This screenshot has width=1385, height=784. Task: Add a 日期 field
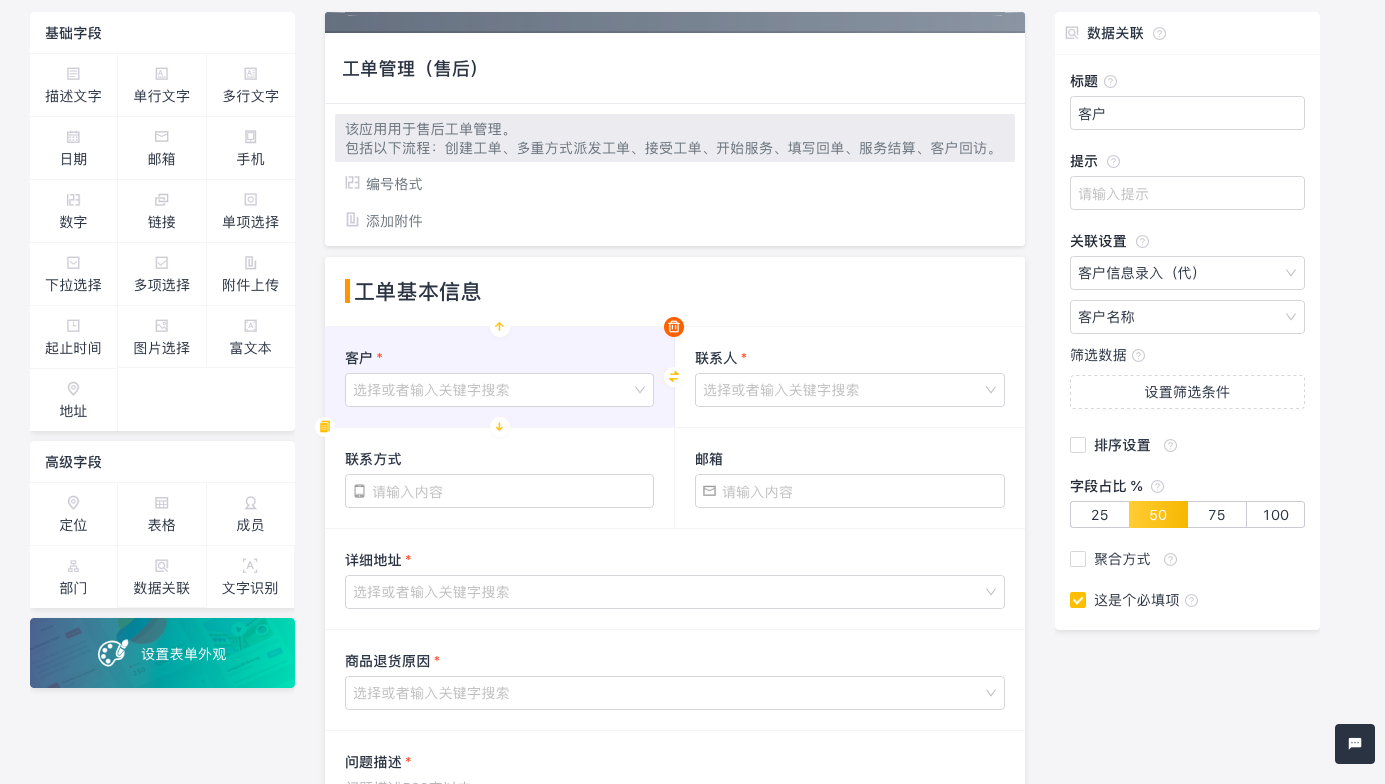(73, 148)
